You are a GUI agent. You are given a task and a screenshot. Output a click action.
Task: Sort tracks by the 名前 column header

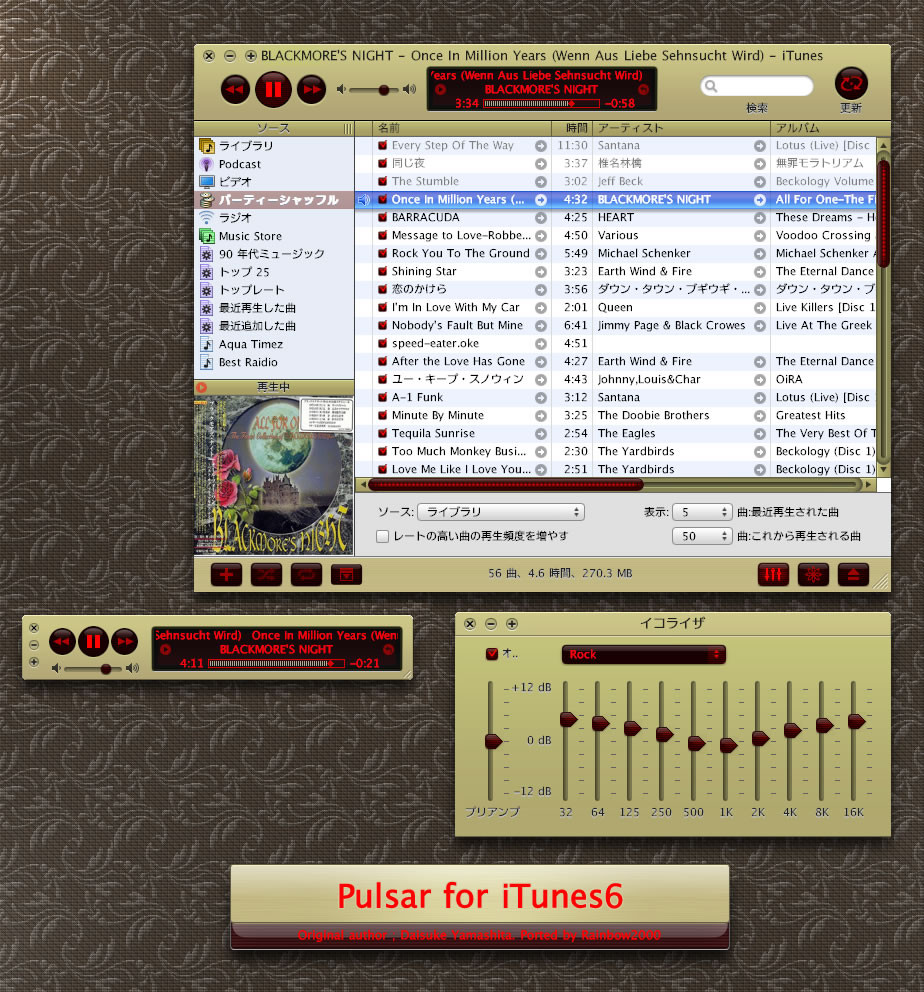click(462, 128)
